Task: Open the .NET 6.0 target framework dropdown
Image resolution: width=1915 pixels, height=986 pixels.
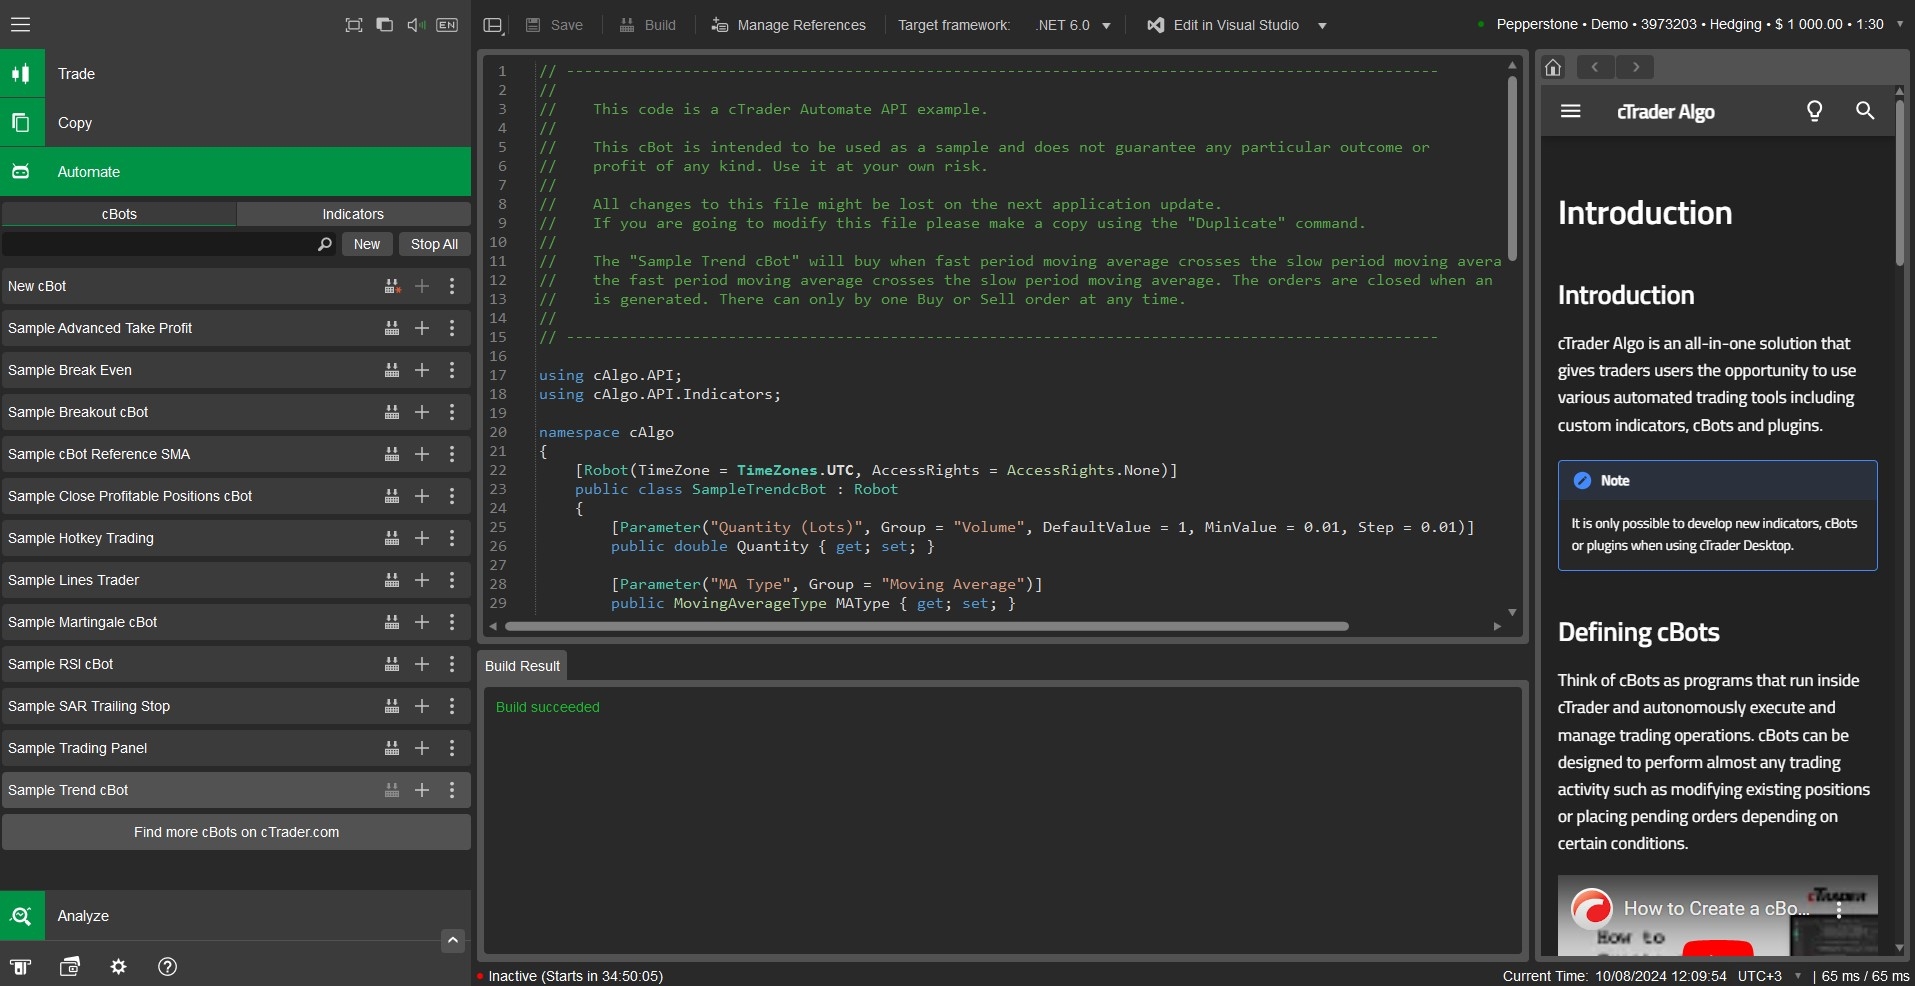Action: (1074, 25)
